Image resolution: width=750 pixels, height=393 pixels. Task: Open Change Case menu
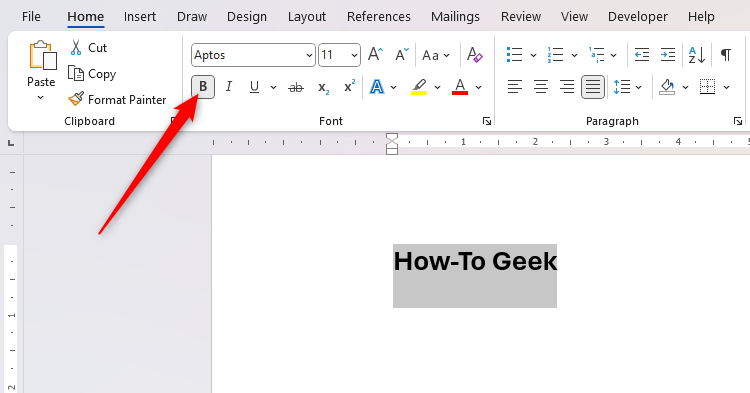click(436, 55)
